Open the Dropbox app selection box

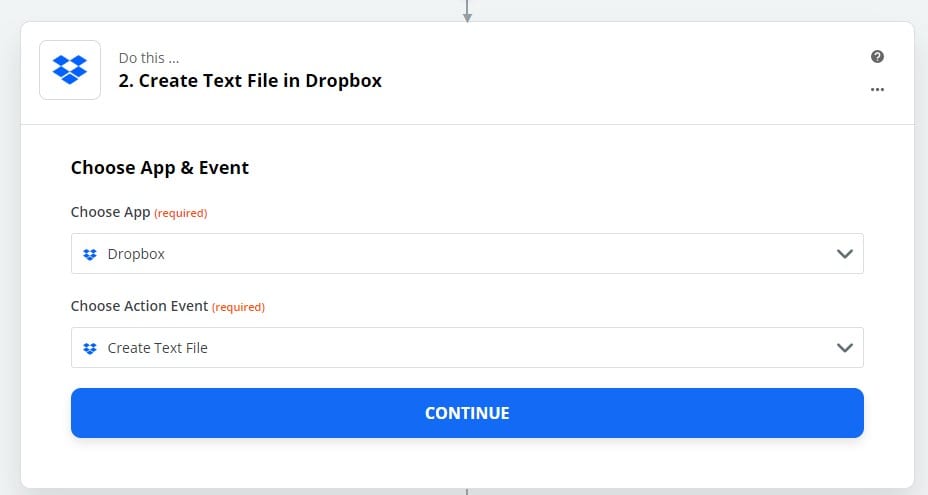pos(467,254)
